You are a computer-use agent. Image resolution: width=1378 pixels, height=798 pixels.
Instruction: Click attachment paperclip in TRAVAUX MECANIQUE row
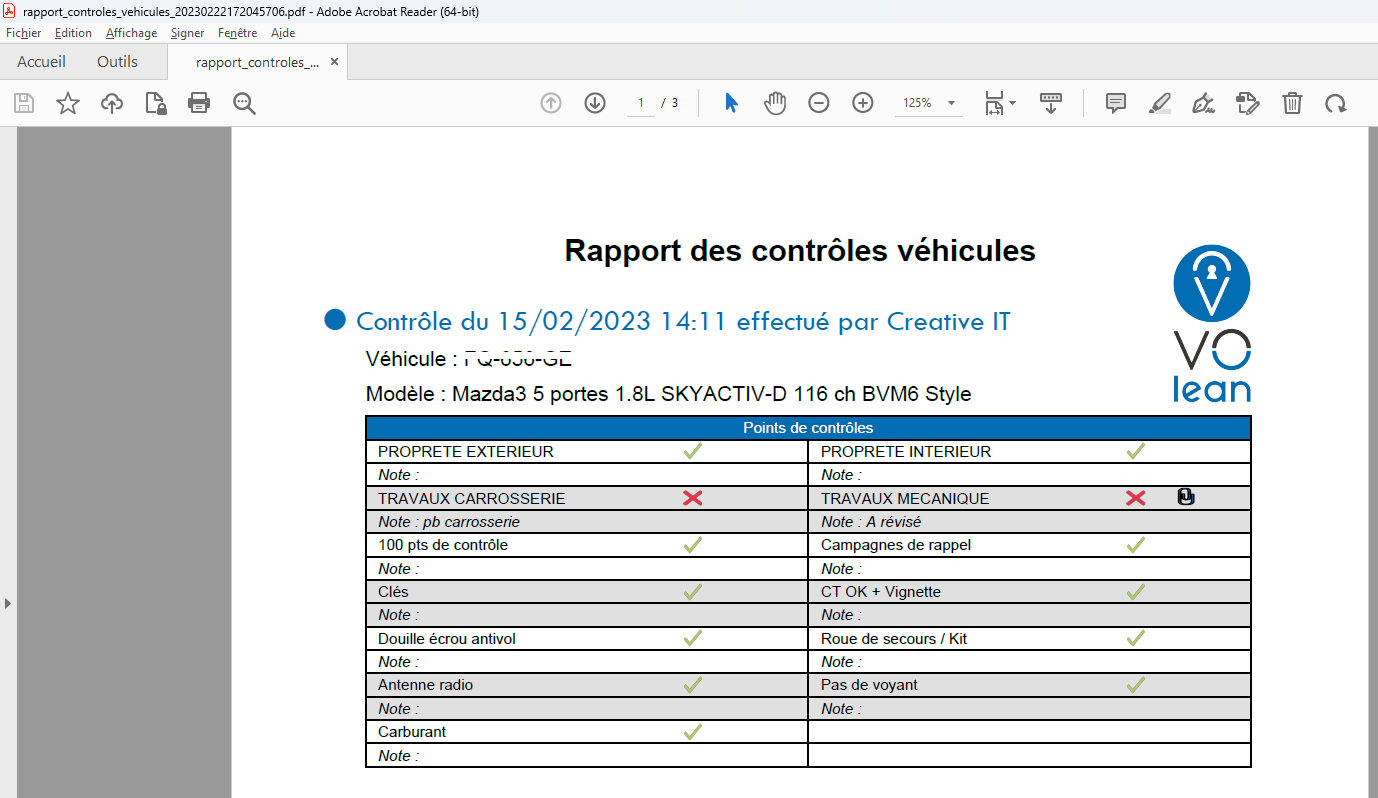1186,497
